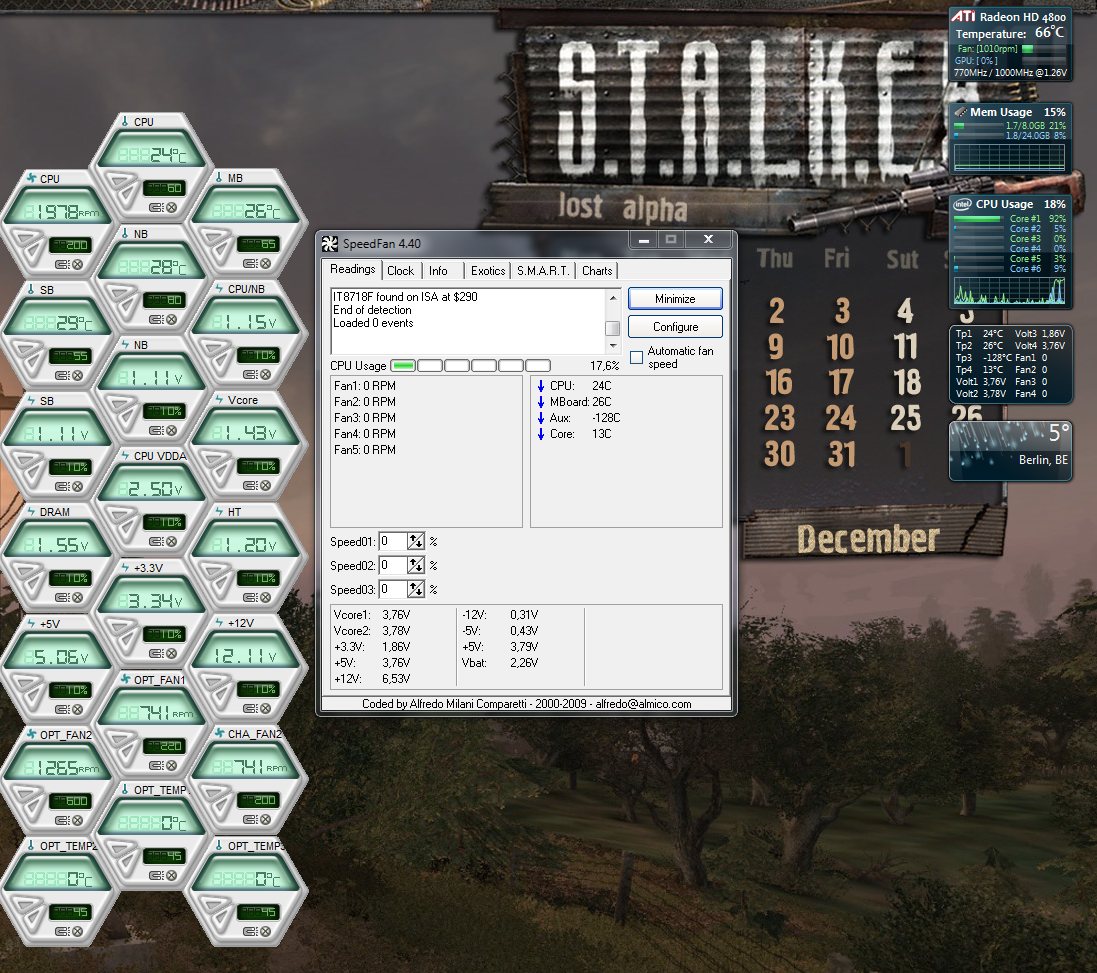Click the alfredo@almico.com text in the status bar

643,704
